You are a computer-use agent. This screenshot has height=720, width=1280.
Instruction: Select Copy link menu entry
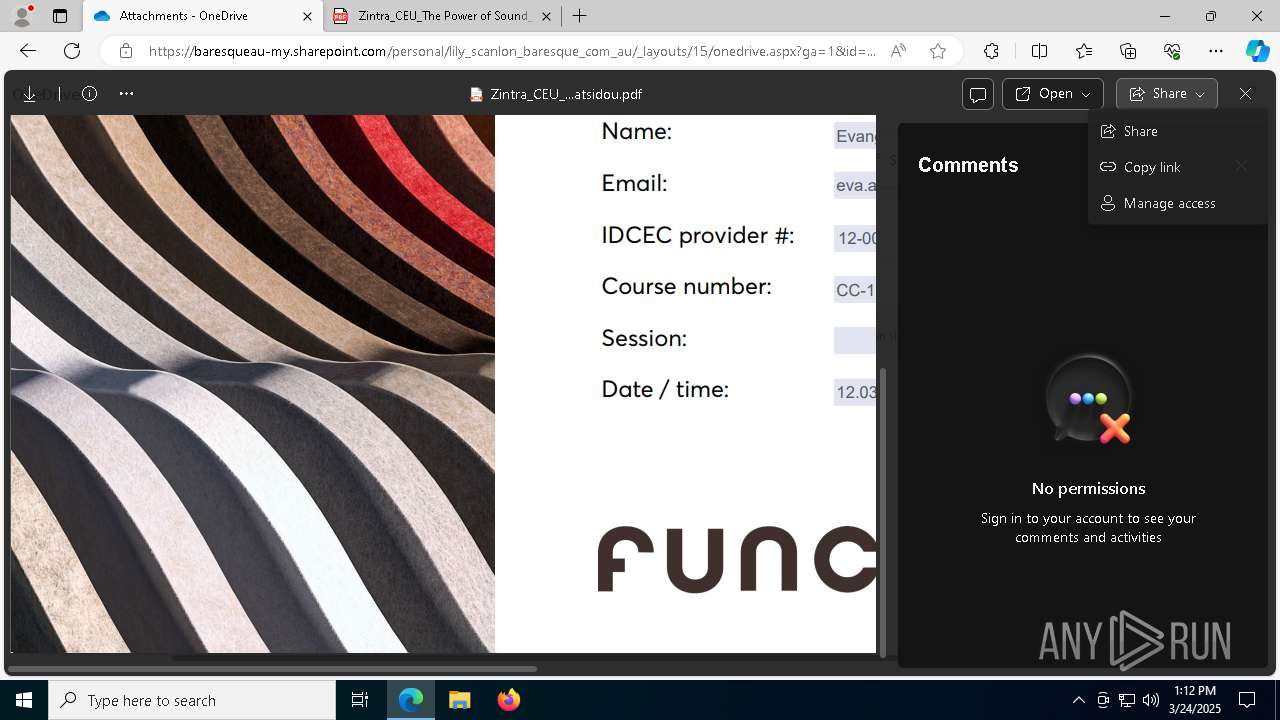(1177, 167)
